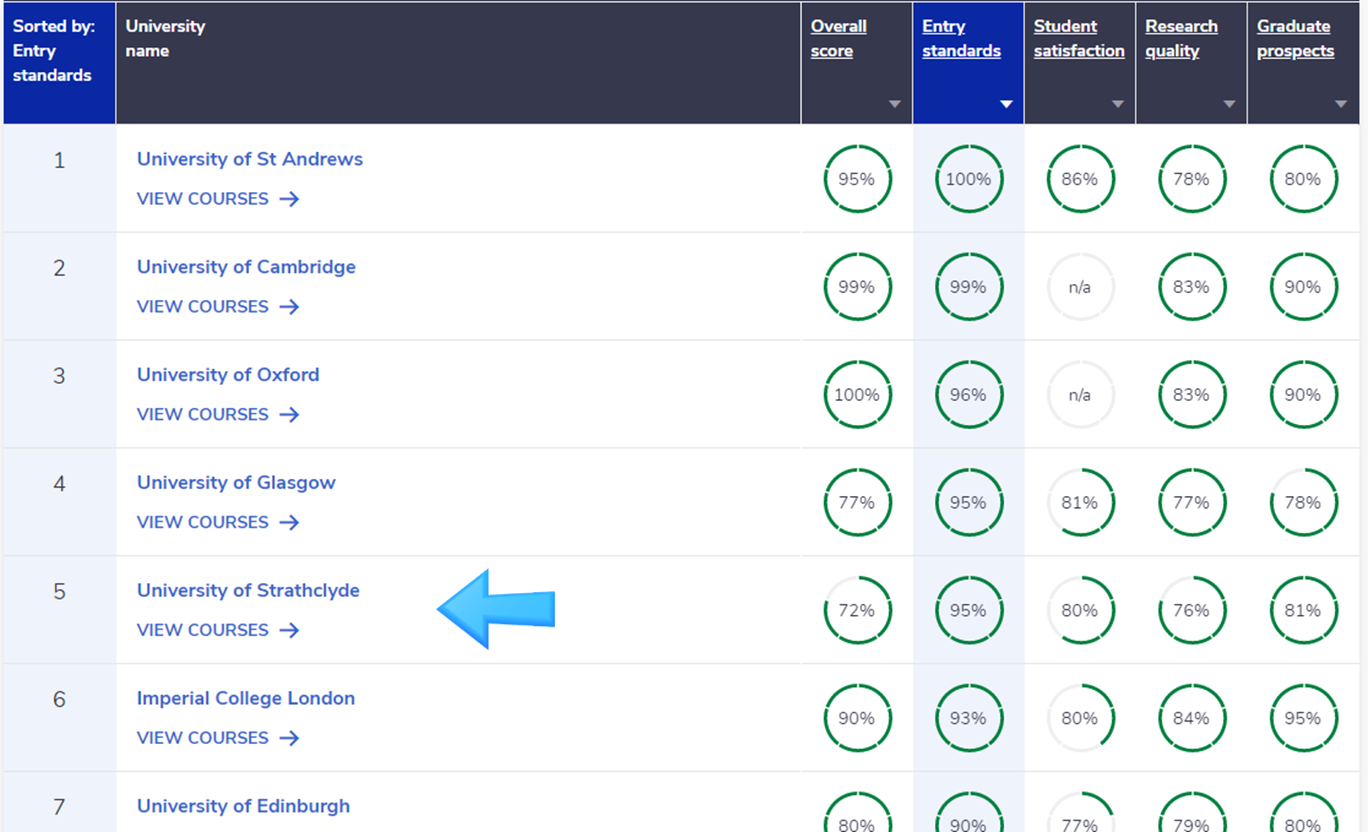Click Cambridge n/a student satisfaction circle
The width and height of the screenshot is (1368, 832).
(1080, 287)
